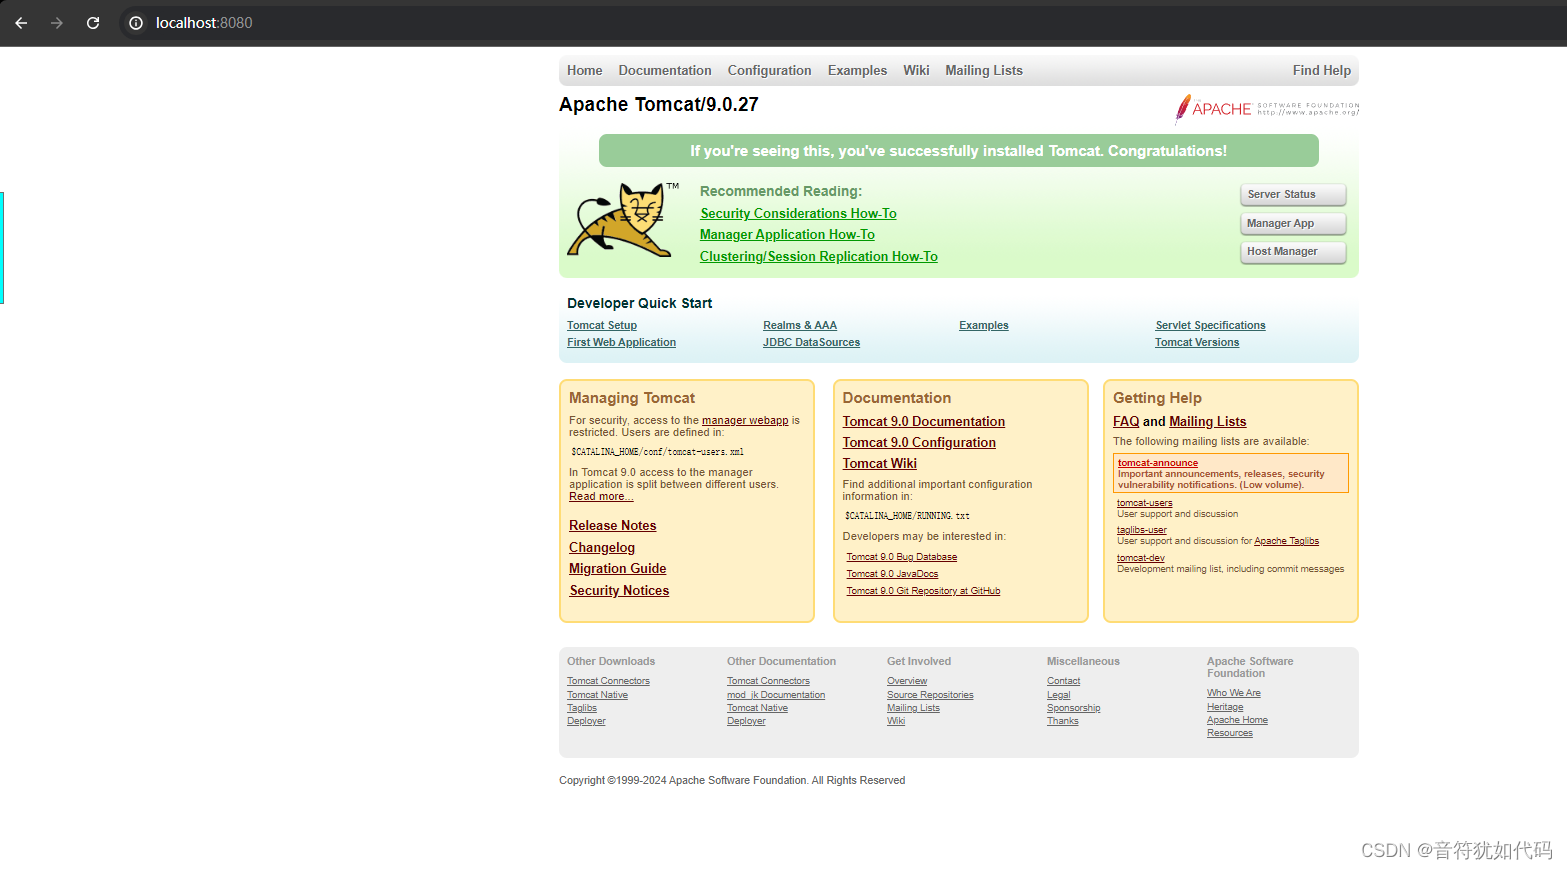Open Examples link under Developer Quick Start

(x=984, y=325)
